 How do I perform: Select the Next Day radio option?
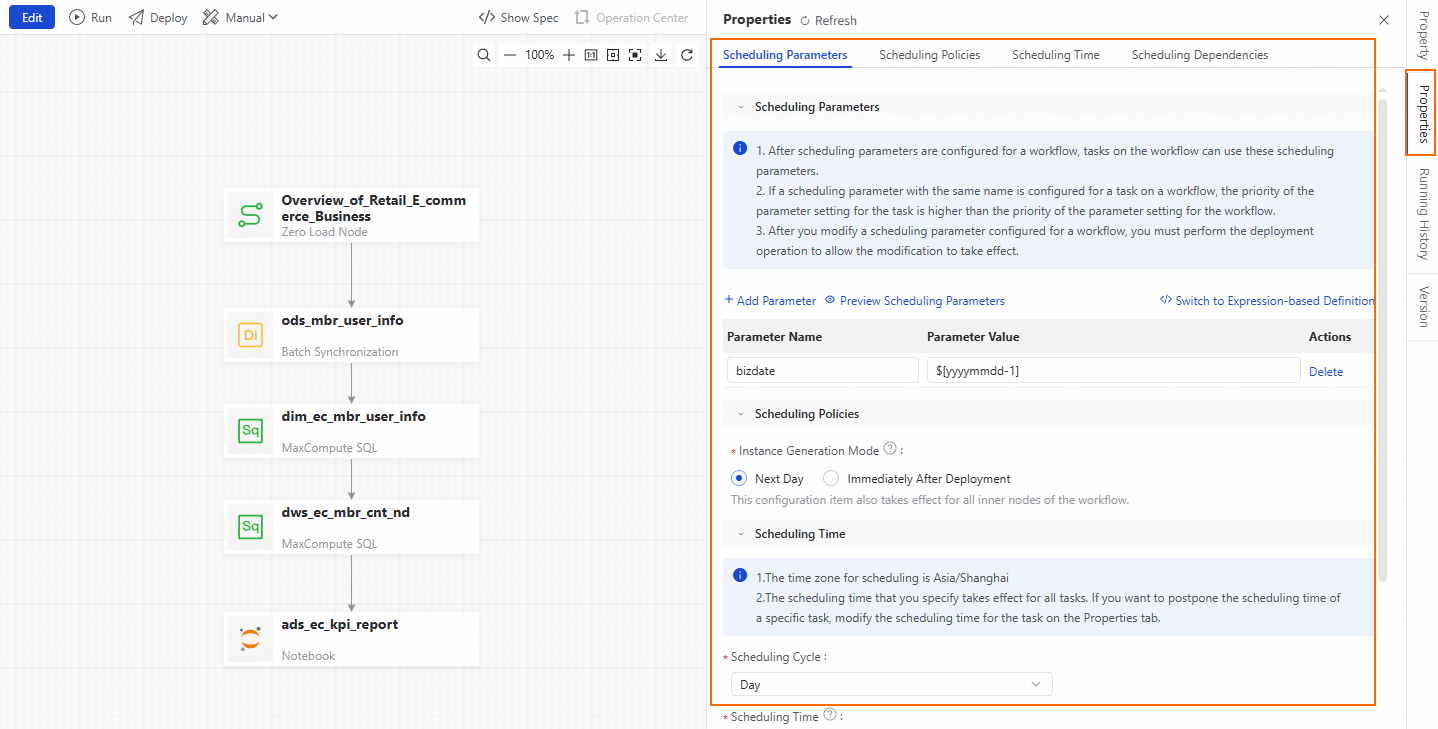(740, 479)
